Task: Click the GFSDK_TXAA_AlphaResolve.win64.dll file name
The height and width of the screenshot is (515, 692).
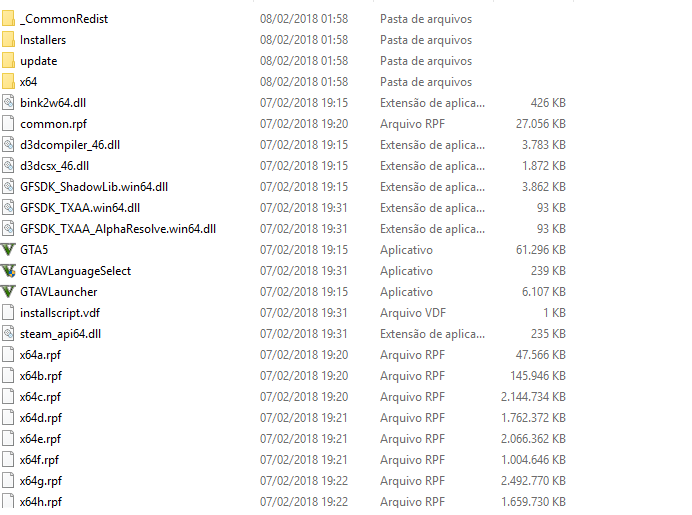Action: click(118, 229)
